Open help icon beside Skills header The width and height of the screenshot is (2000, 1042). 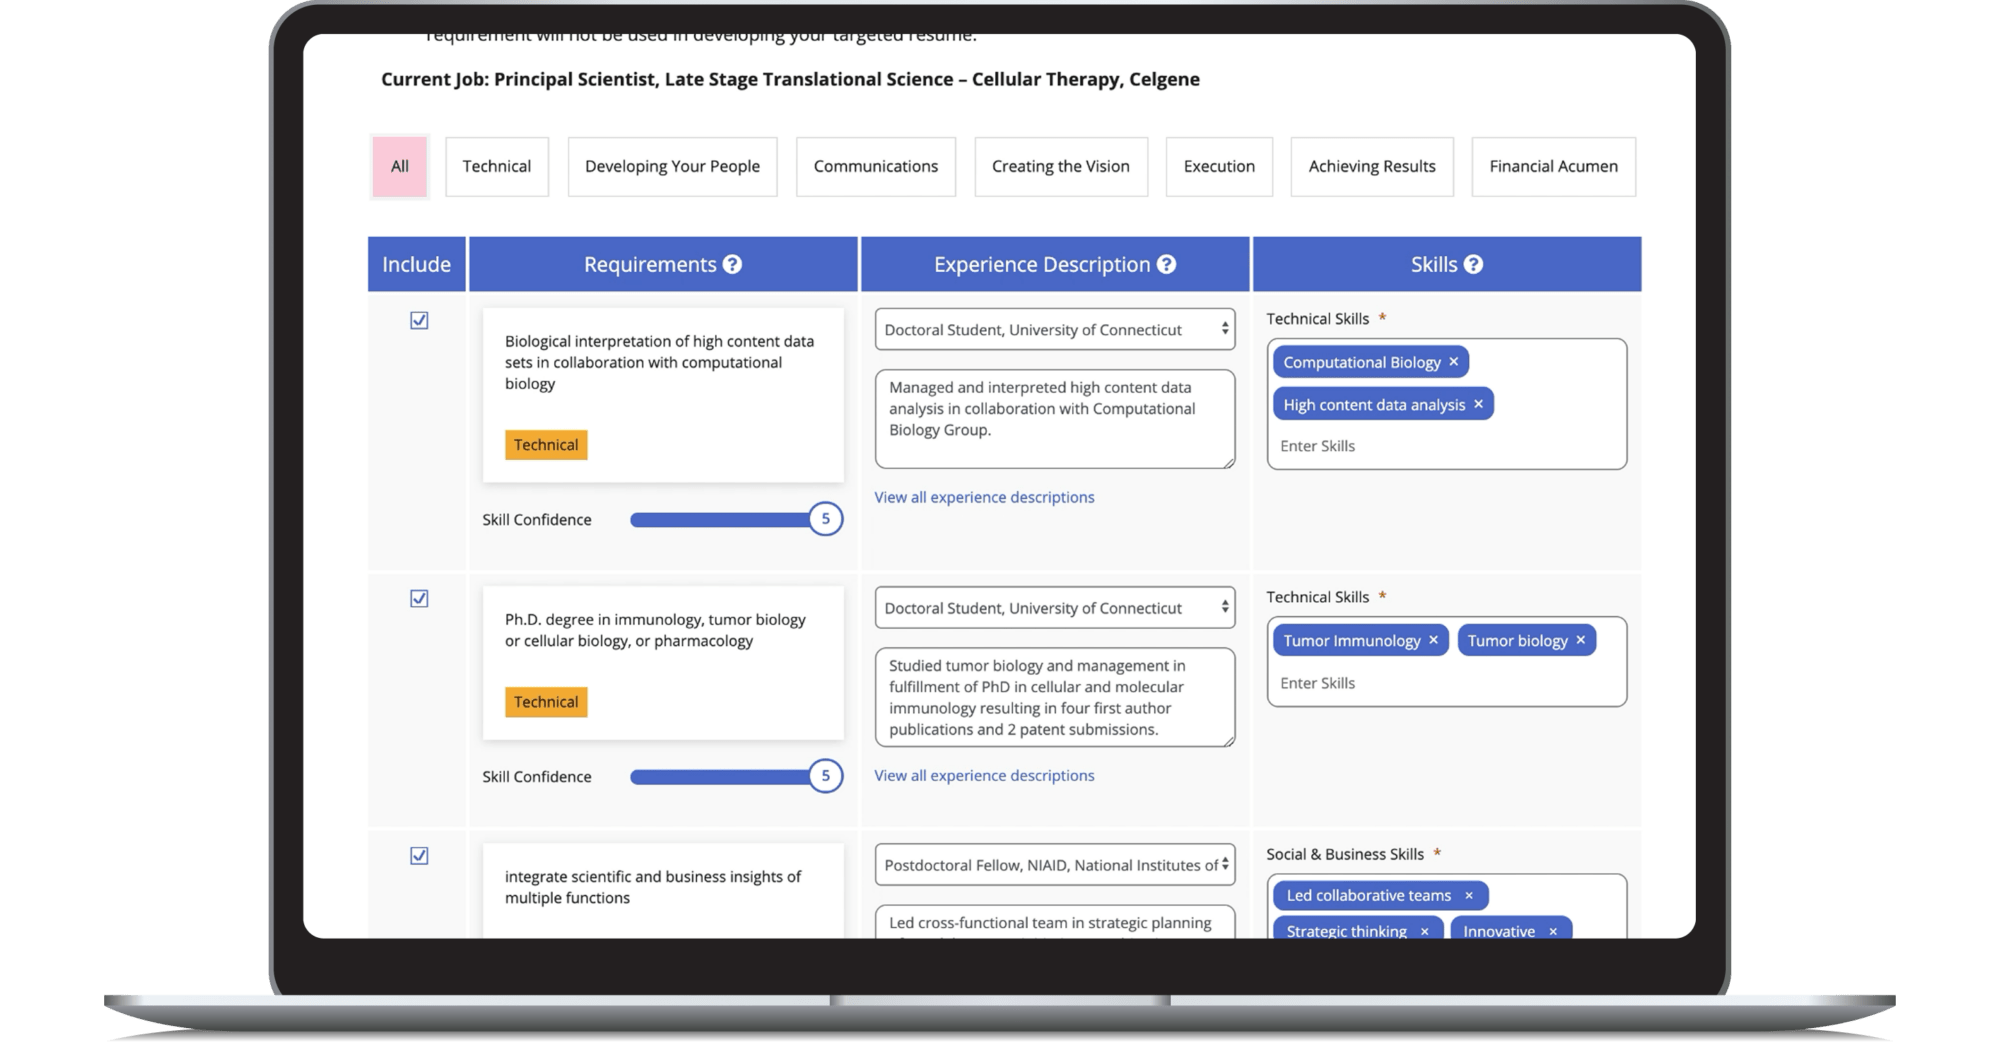coord(1473,265)
